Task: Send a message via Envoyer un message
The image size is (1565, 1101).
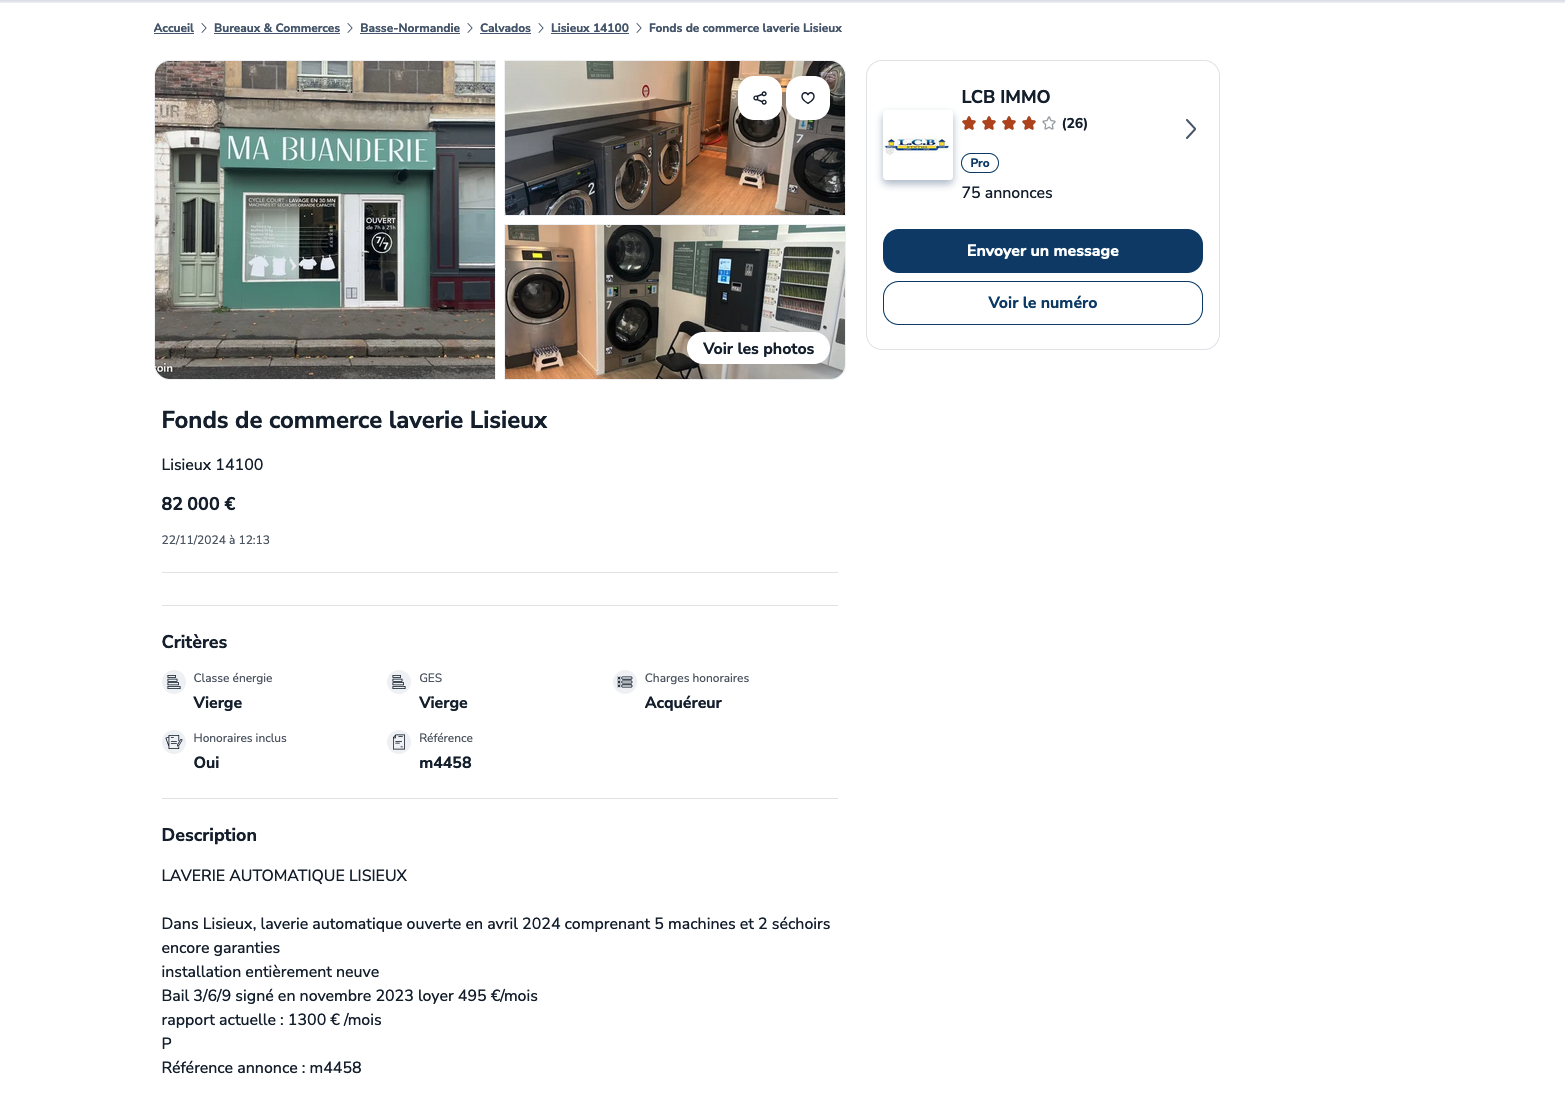Action: coord(1042,251)
